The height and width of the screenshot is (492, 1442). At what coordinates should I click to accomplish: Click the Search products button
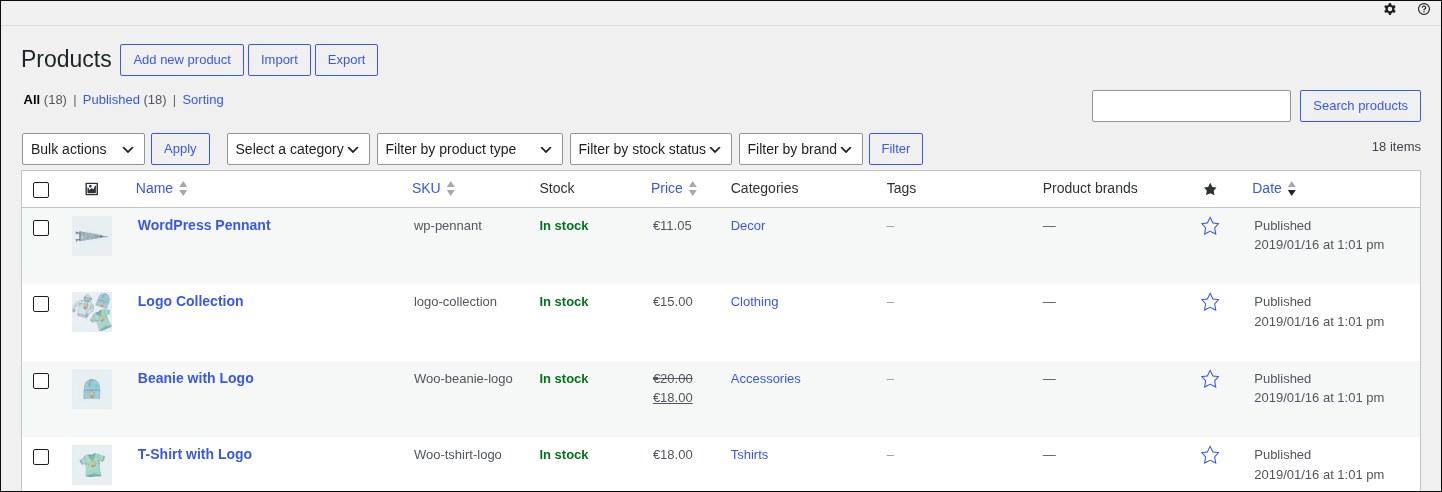(x=1360, y=106)
